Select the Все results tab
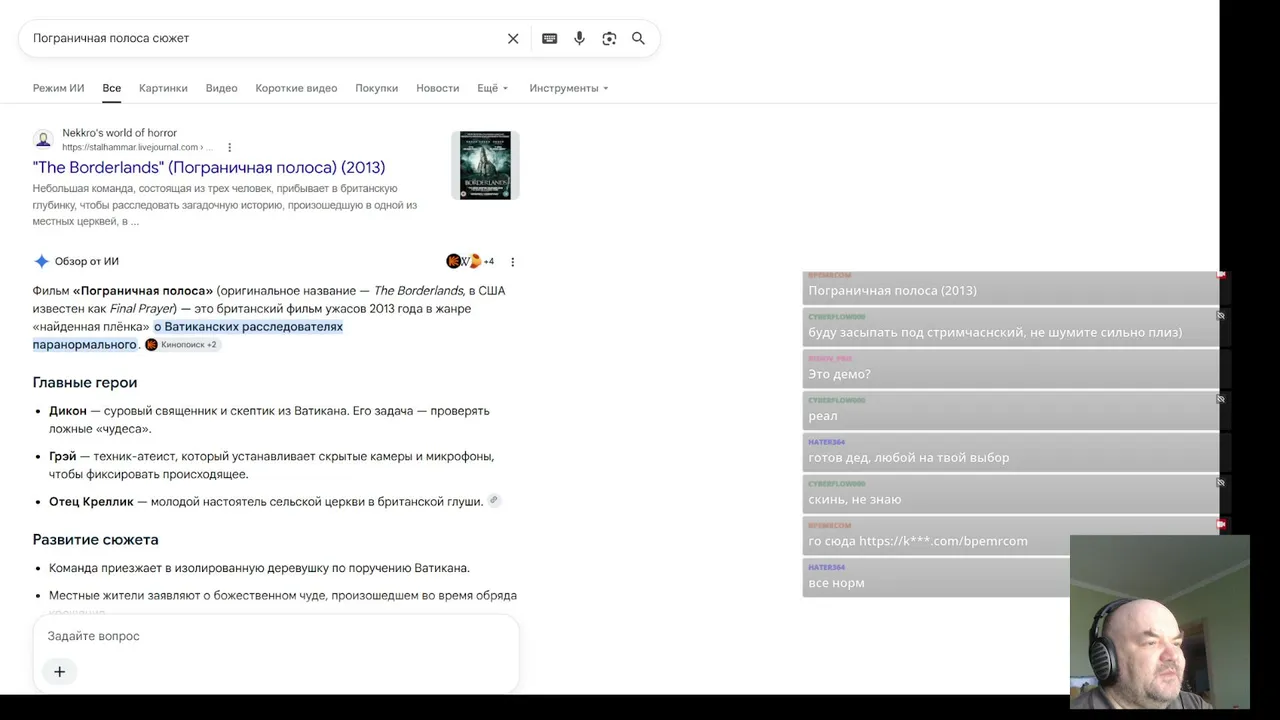 coord(112,88)
